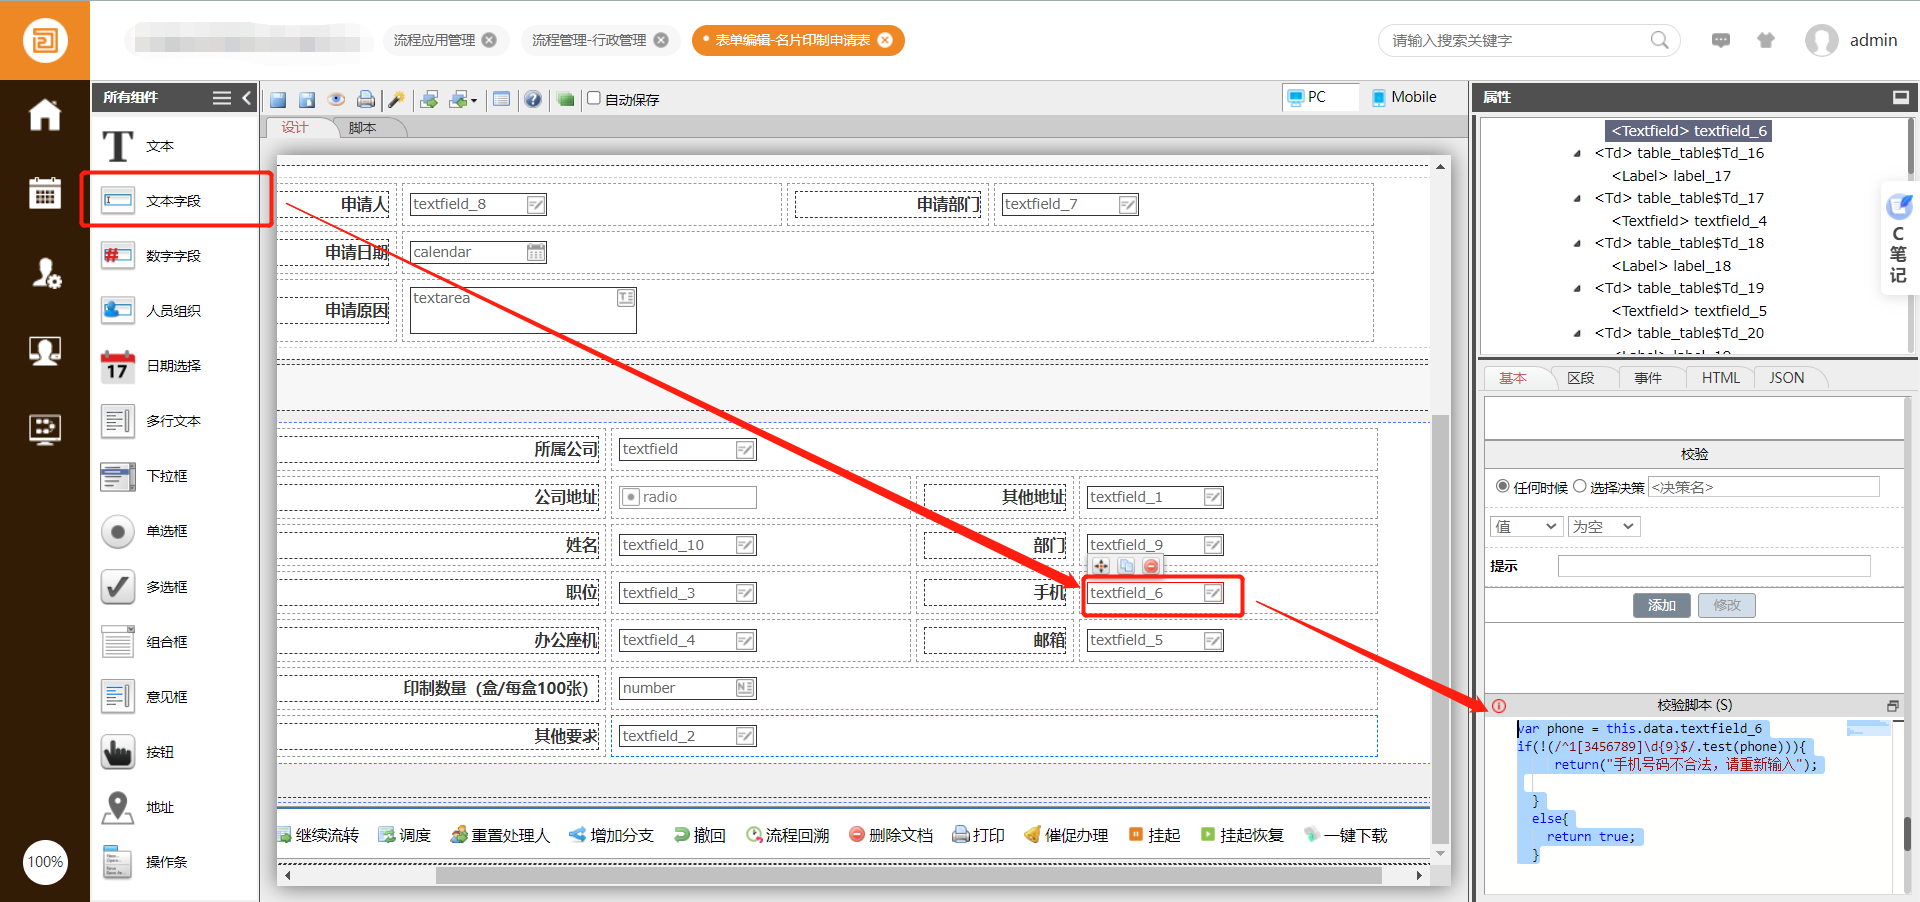Select the 任何时候 radio button

pos(1502,486)
